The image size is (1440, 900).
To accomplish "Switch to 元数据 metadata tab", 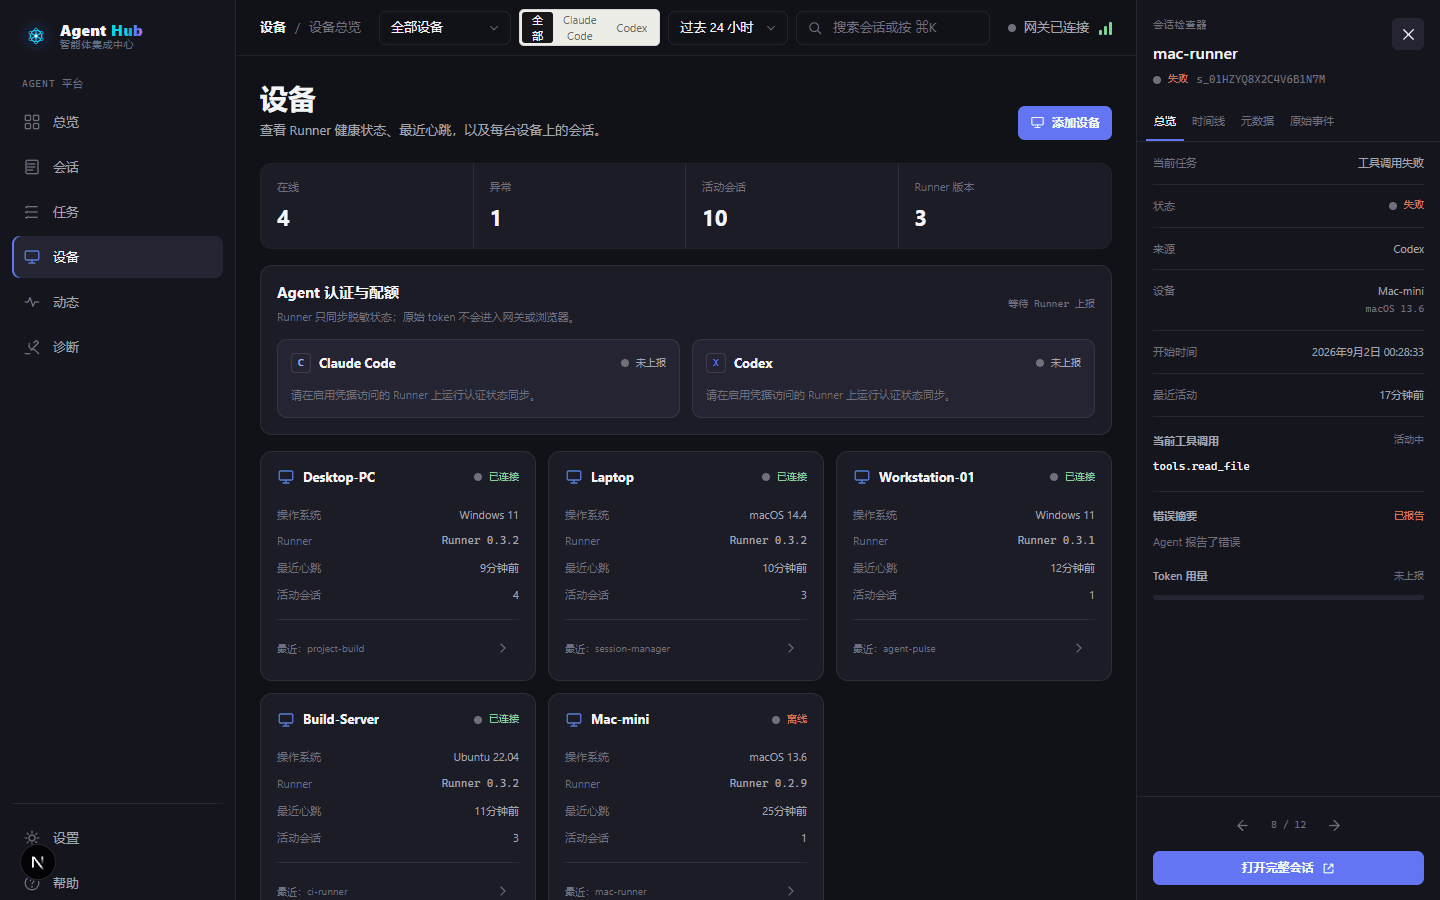I will click(x=1257, y=121).
